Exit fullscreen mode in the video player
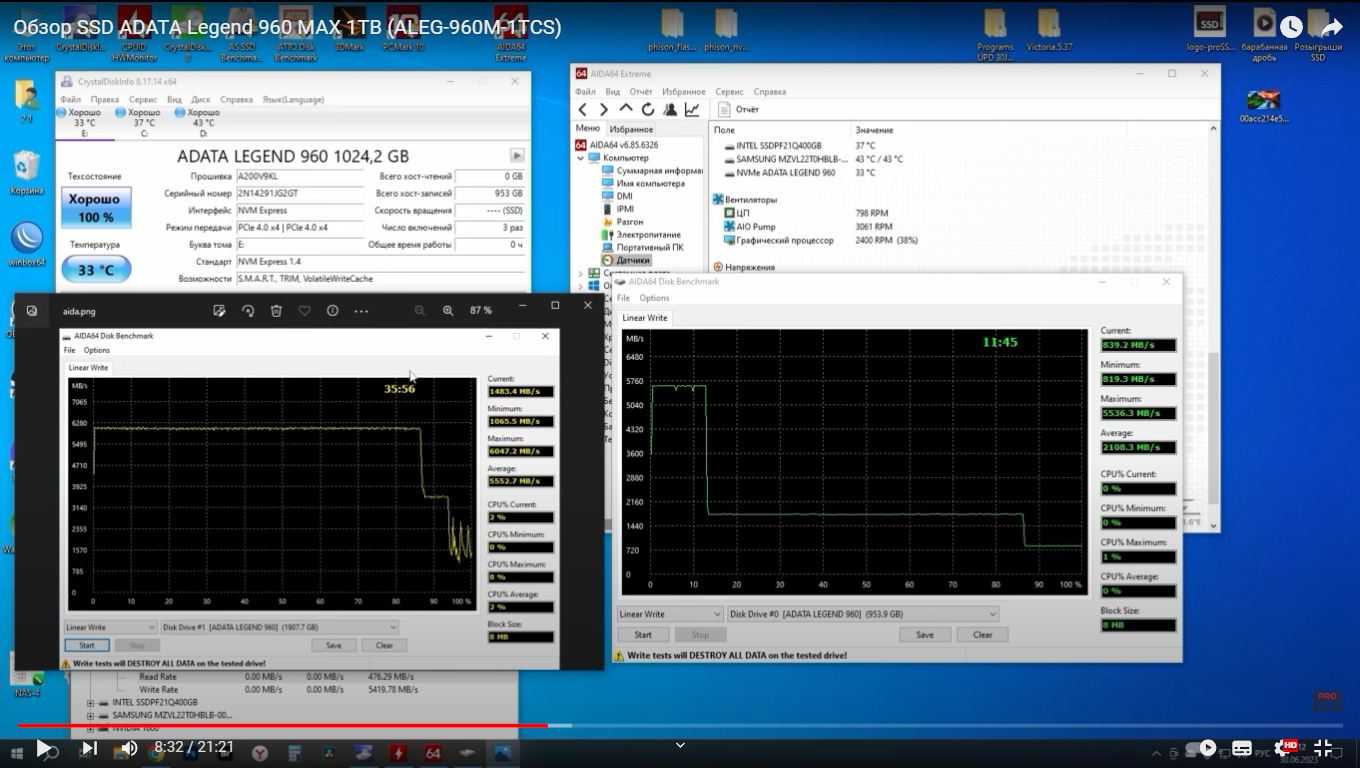 tap(1323, 747)
